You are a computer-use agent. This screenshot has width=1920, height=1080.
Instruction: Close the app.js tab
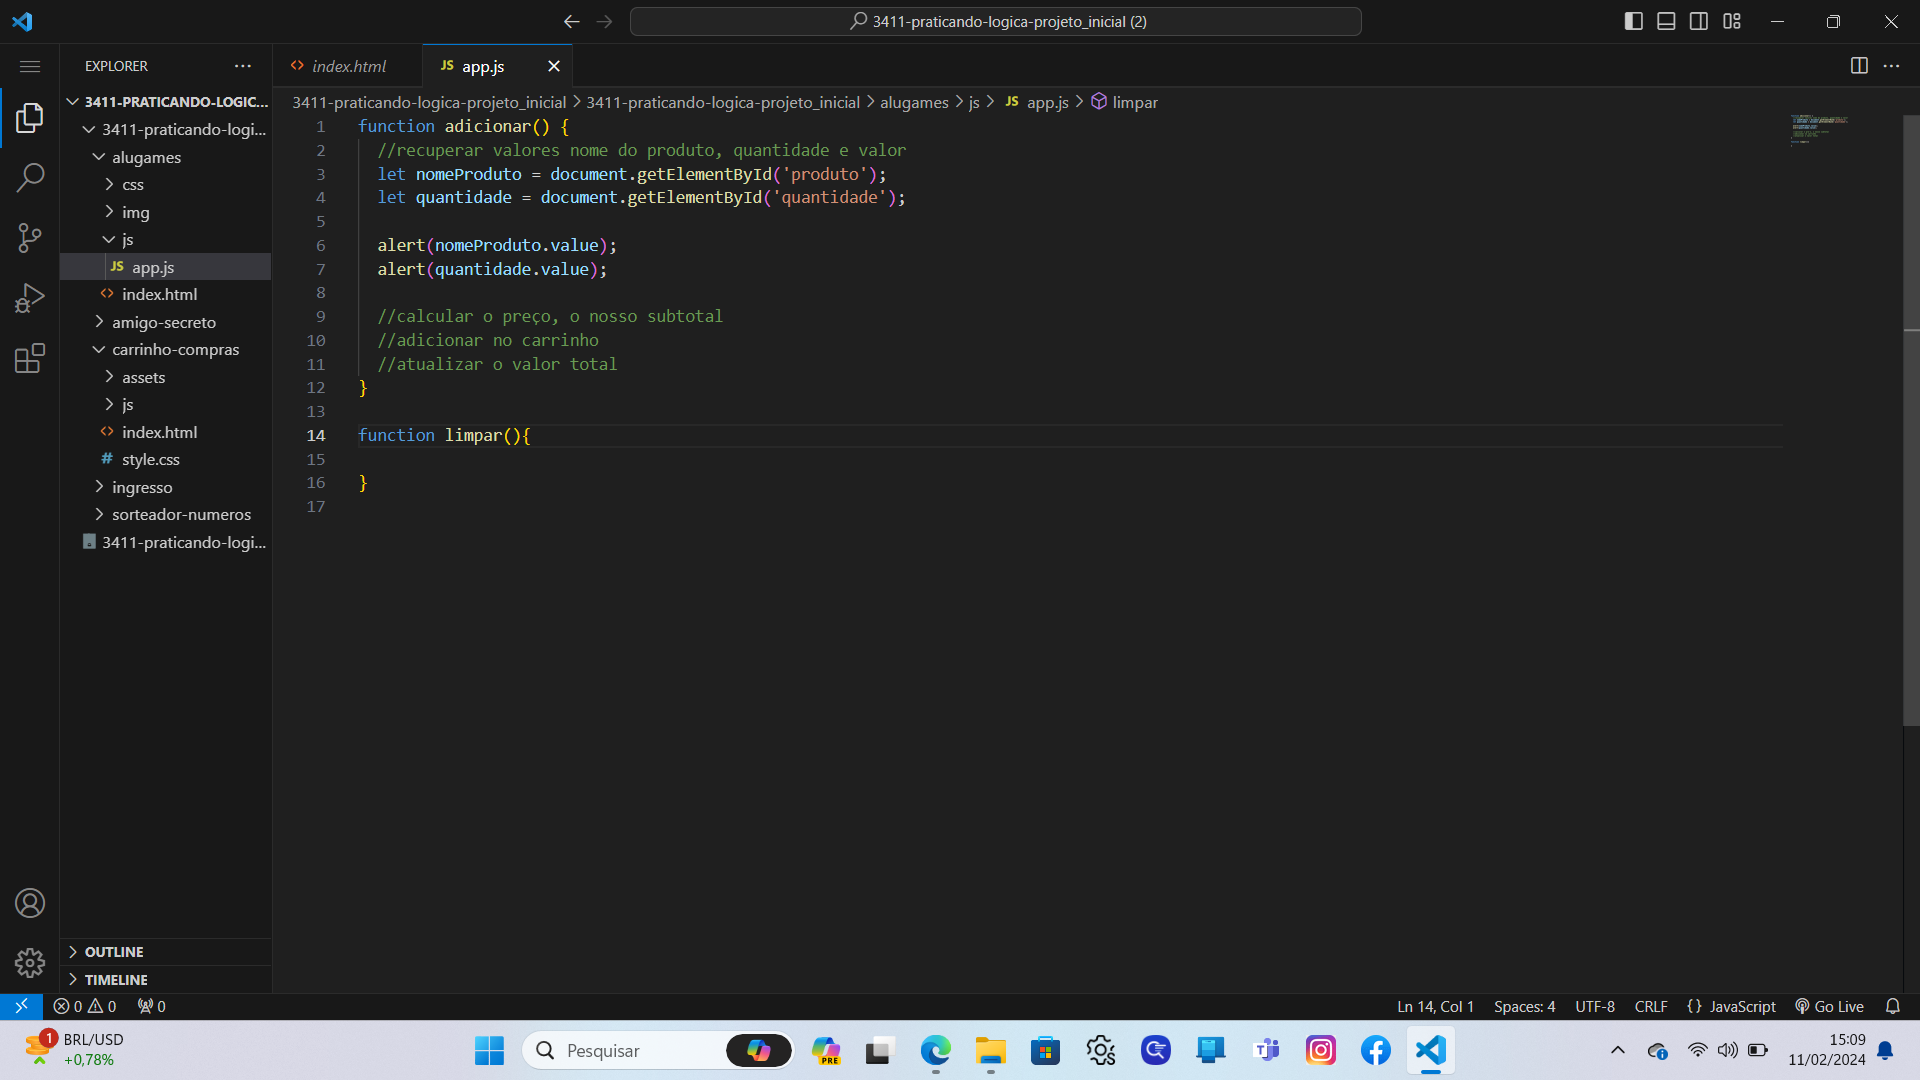click(554, 66)
